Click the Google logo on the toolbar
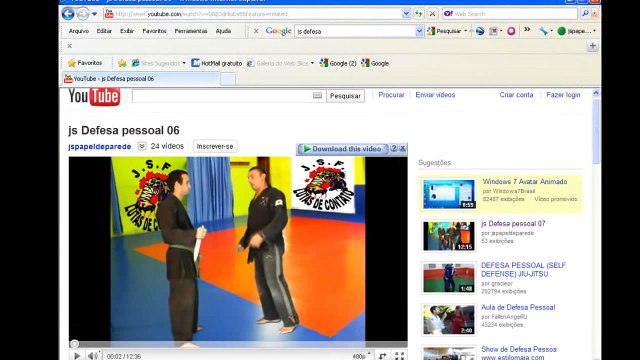Screen dimensions: 640x360 (x=278, y=31)
